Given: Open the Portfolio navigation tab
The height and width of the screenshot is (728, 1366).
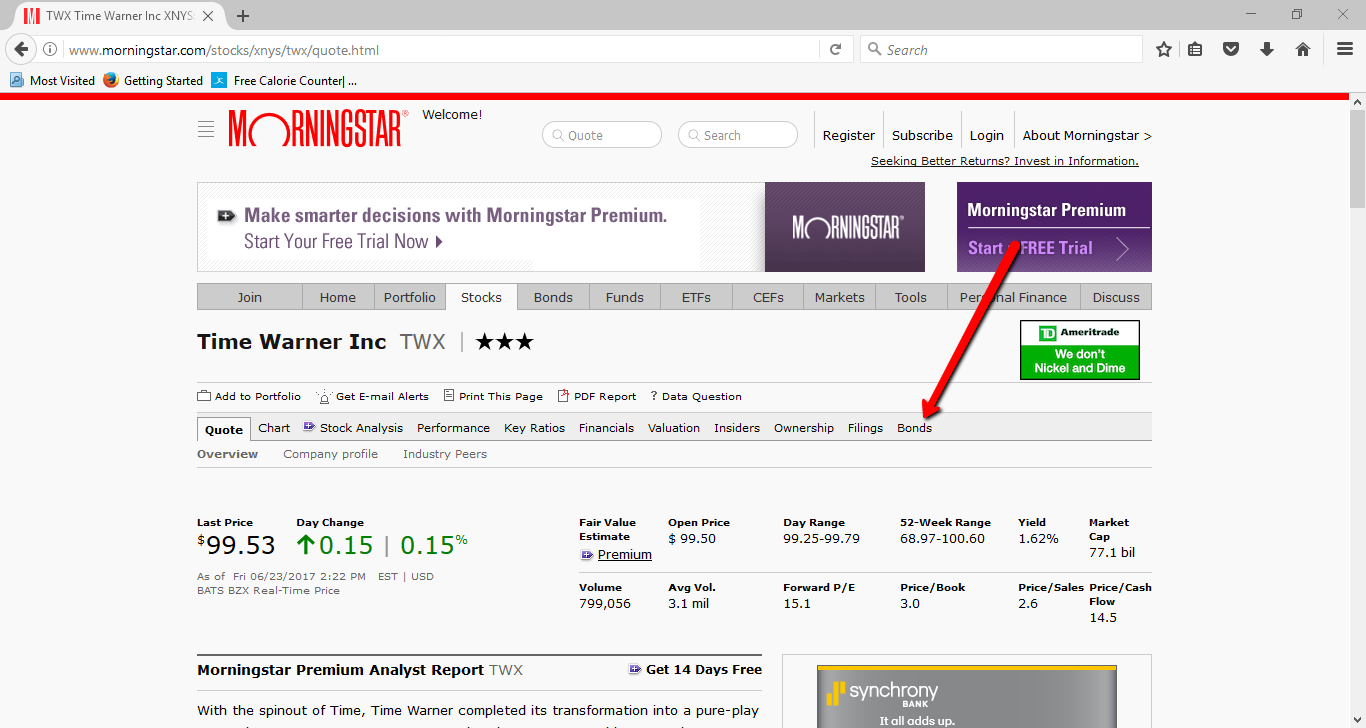Looking at the screenshot, I should (x=410, y=297).
